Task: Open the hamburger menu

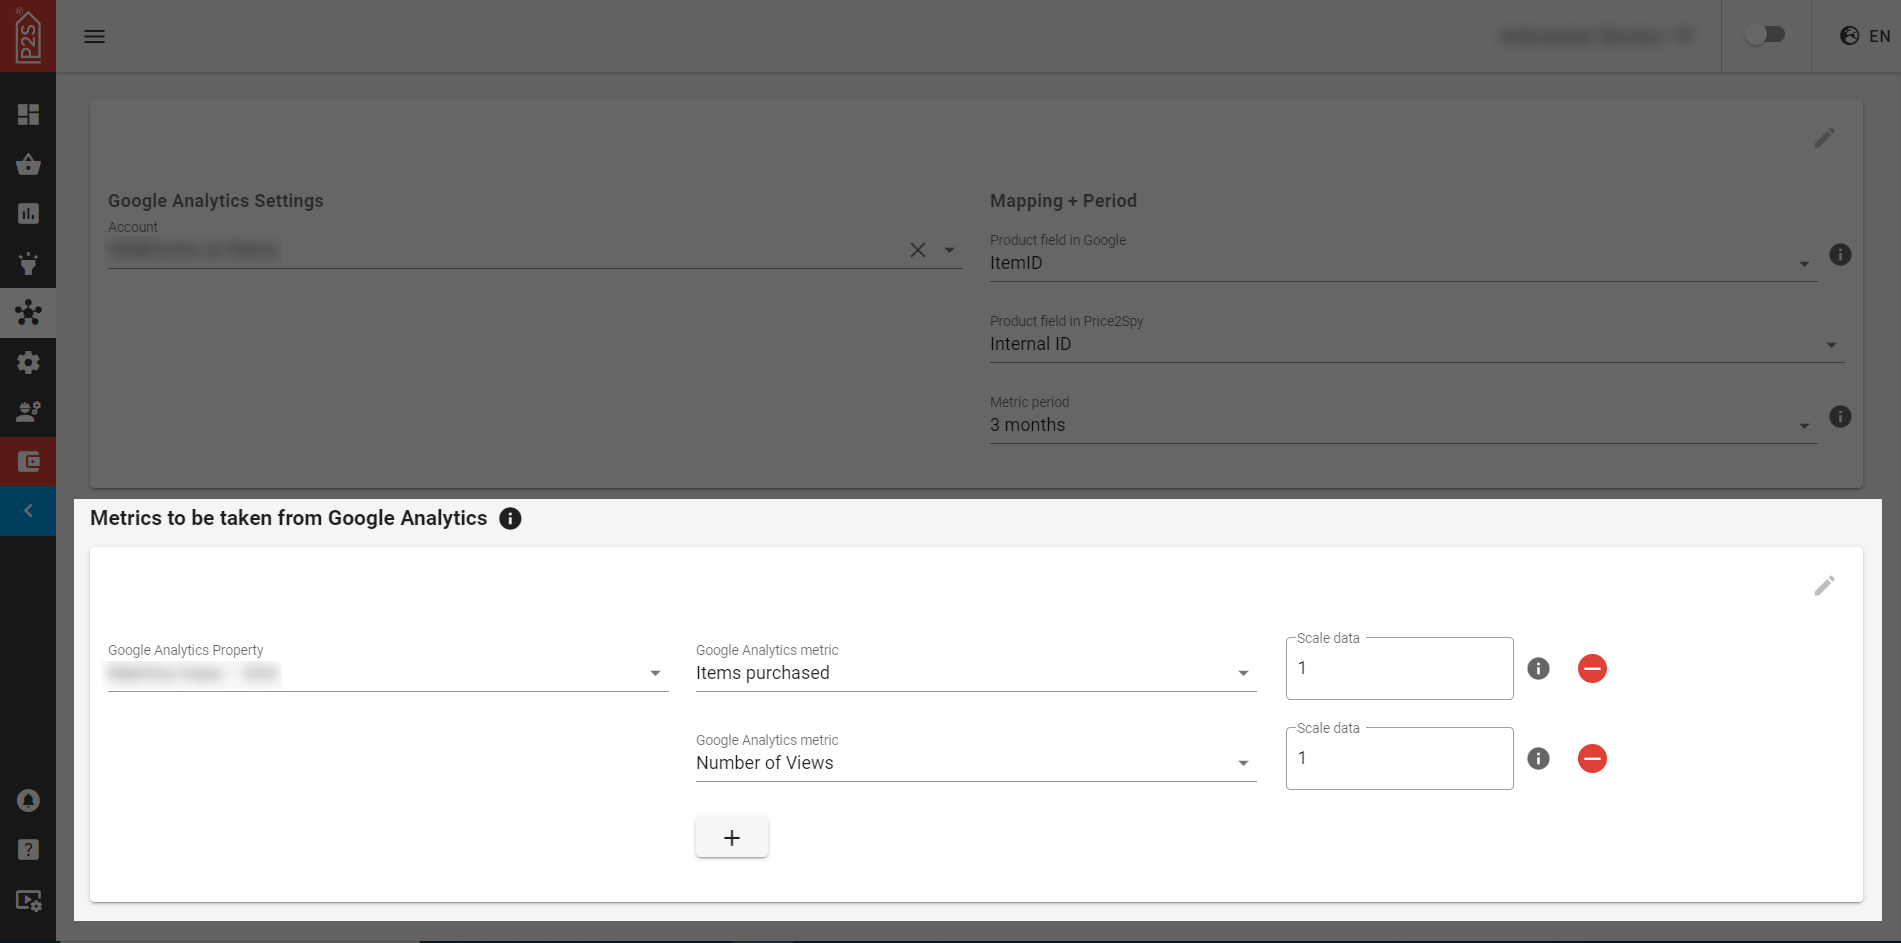Action: pos(94,36)
